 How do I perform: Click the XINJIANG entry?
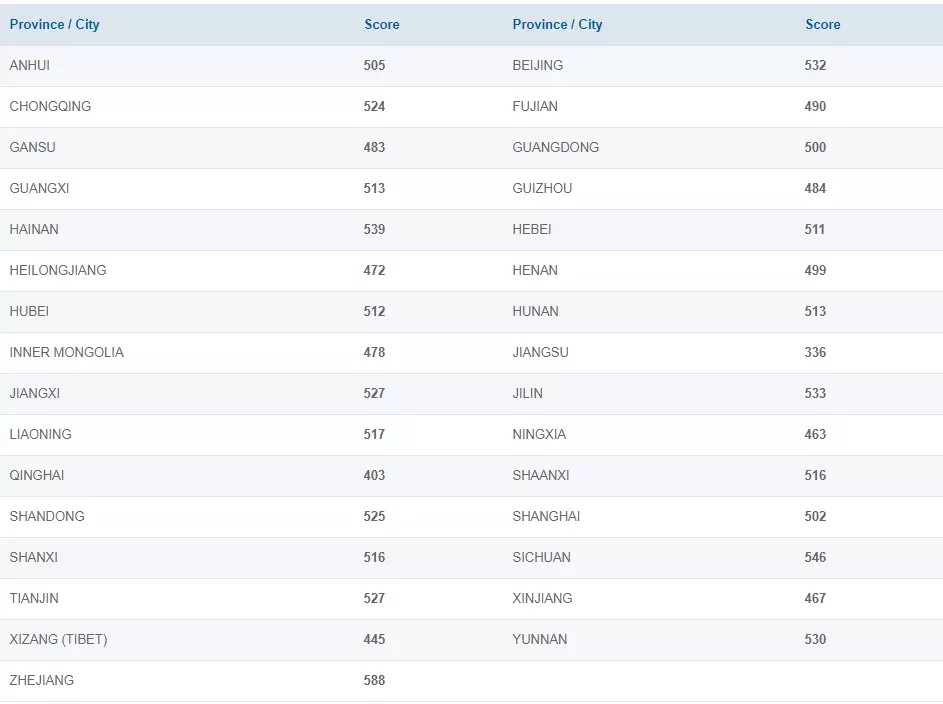[542, 598]
